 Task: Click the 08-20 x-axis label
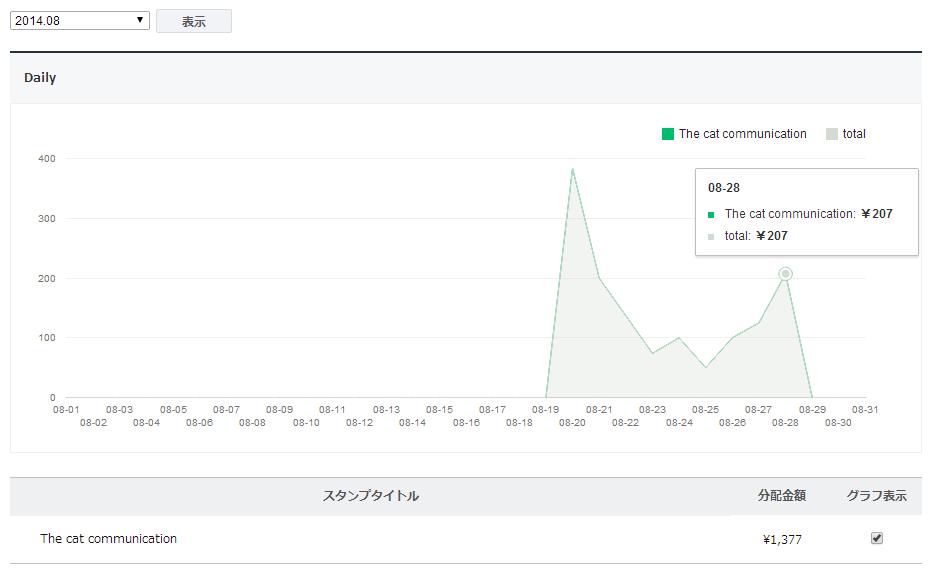coord(572,423)
